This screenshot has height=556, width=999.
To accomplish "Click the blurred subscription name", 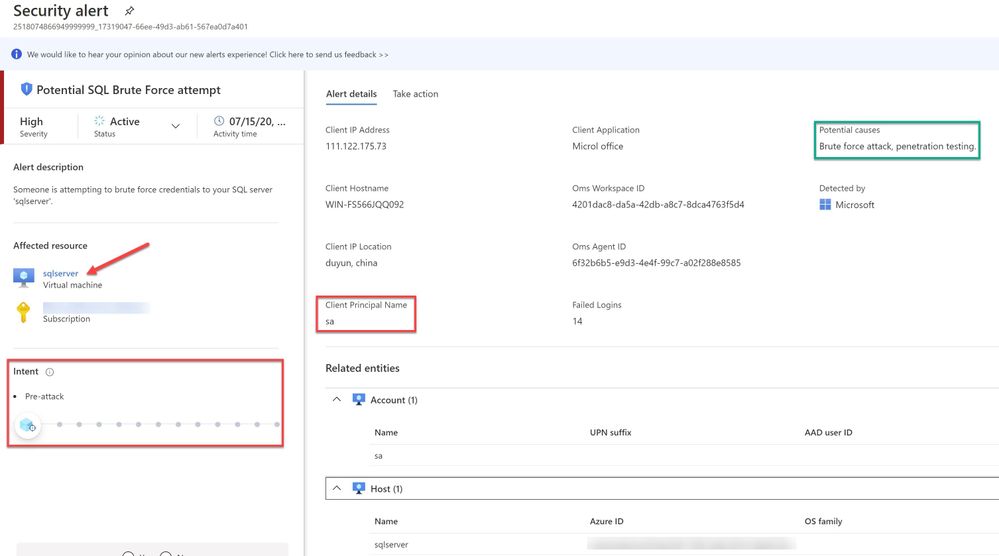I will tap(96, 308).
